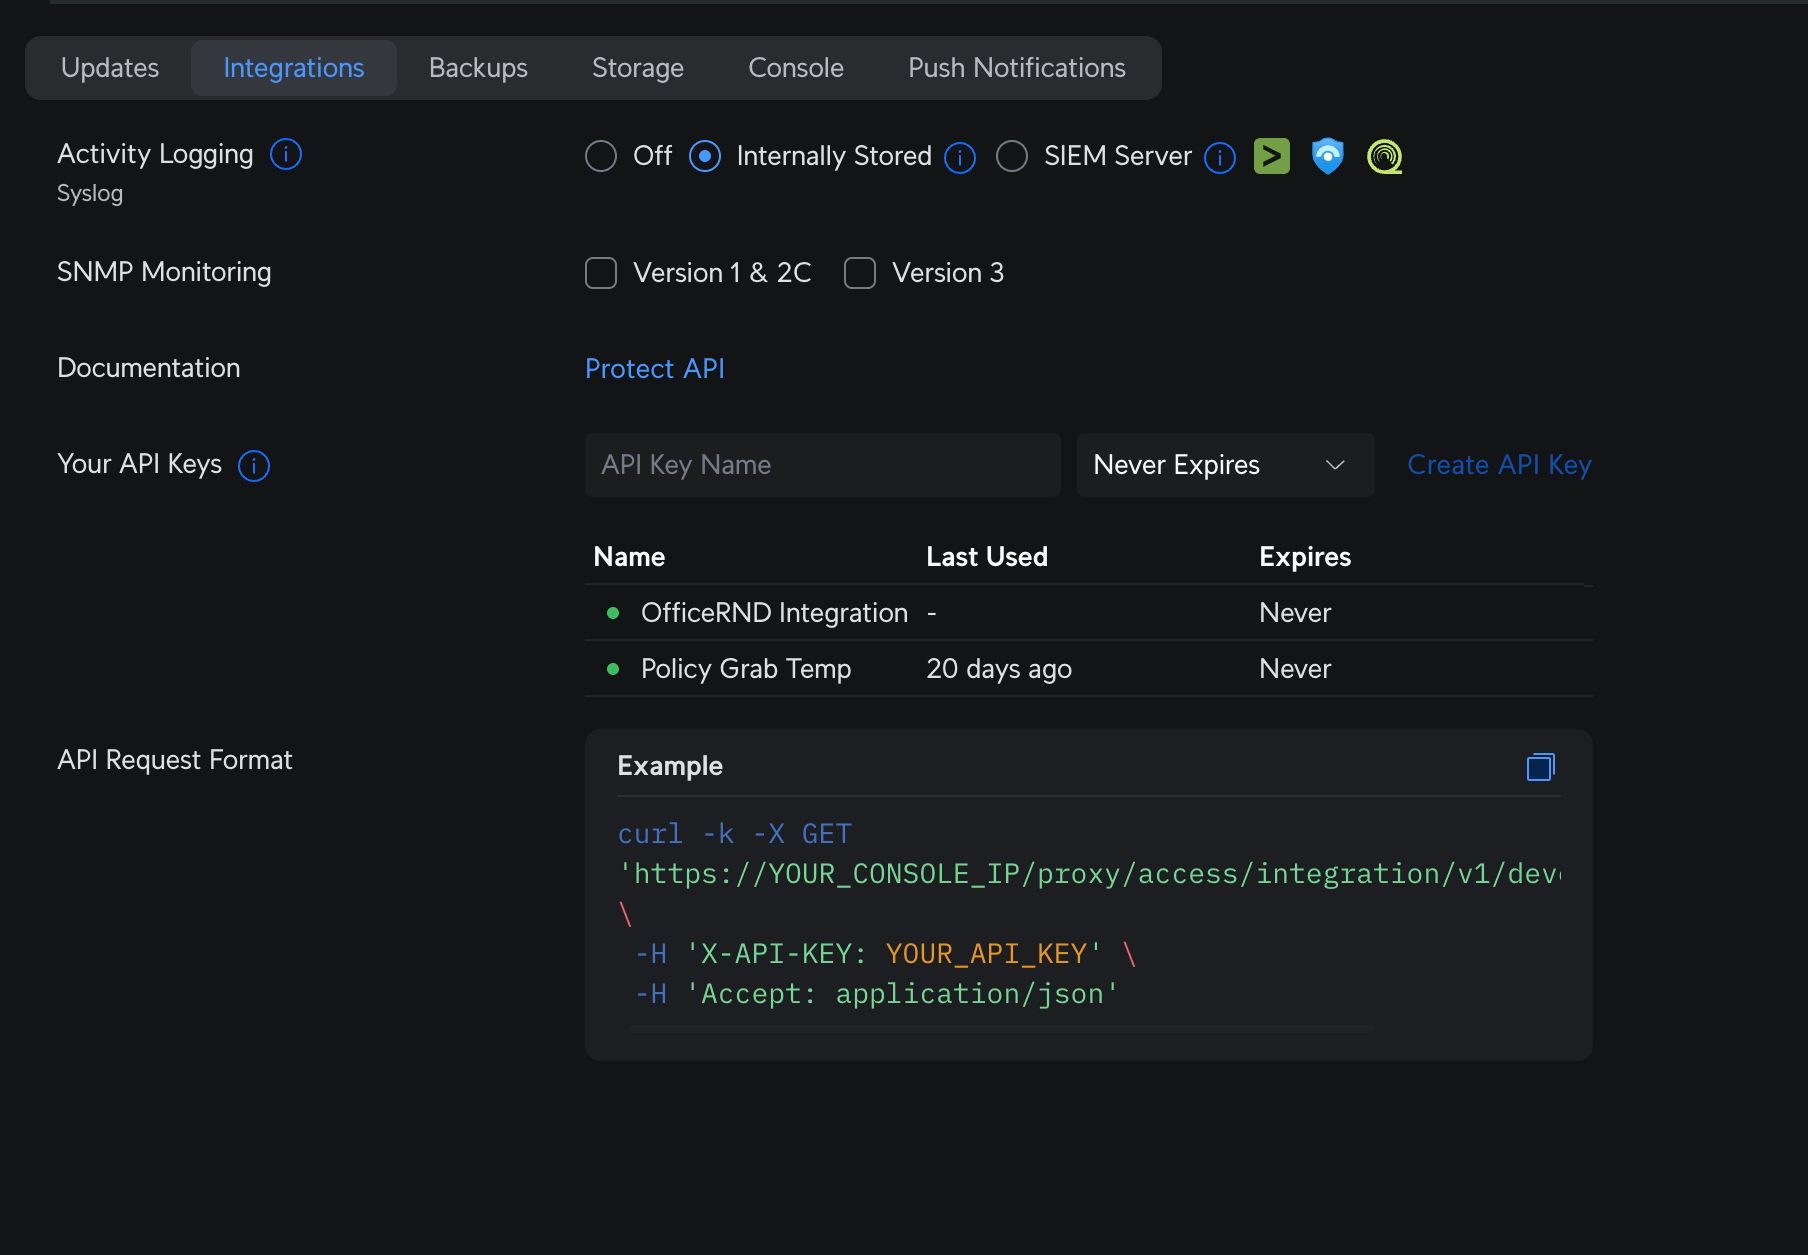Viewport: 1808px width, 1255px height.
Task: Click the green Splunk arrow icon
Action: [1271, 156]
